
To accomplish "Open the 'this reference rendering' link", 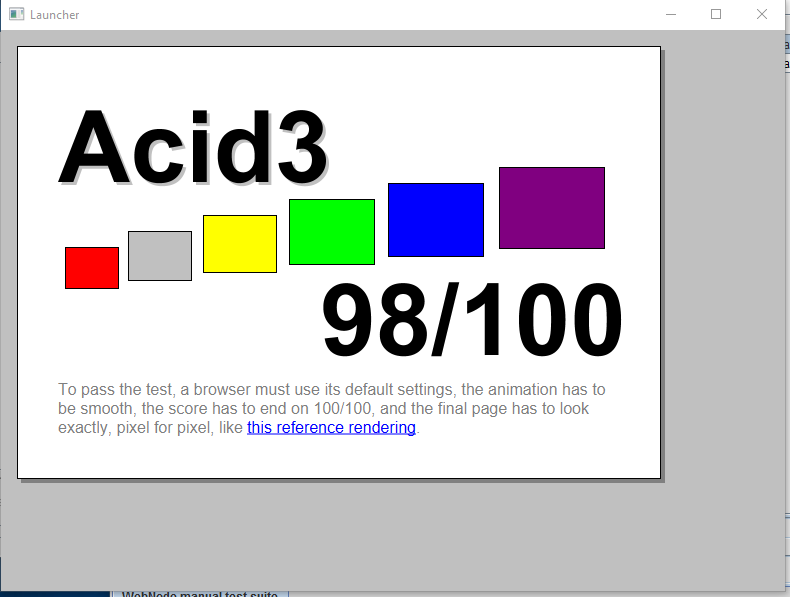I will 331,428.
